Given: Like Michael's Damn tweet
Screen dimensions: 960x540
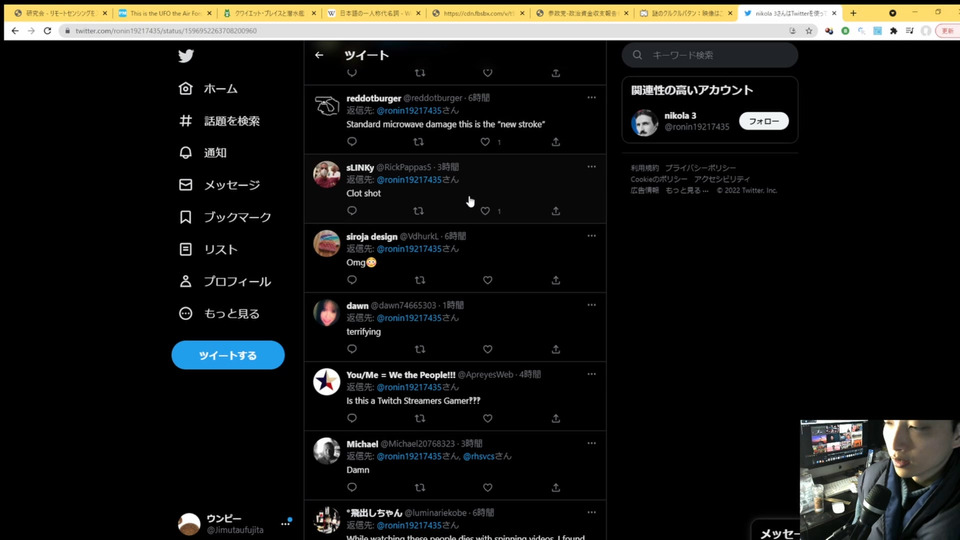Looking at the screenshot, I should click(487, 487).
